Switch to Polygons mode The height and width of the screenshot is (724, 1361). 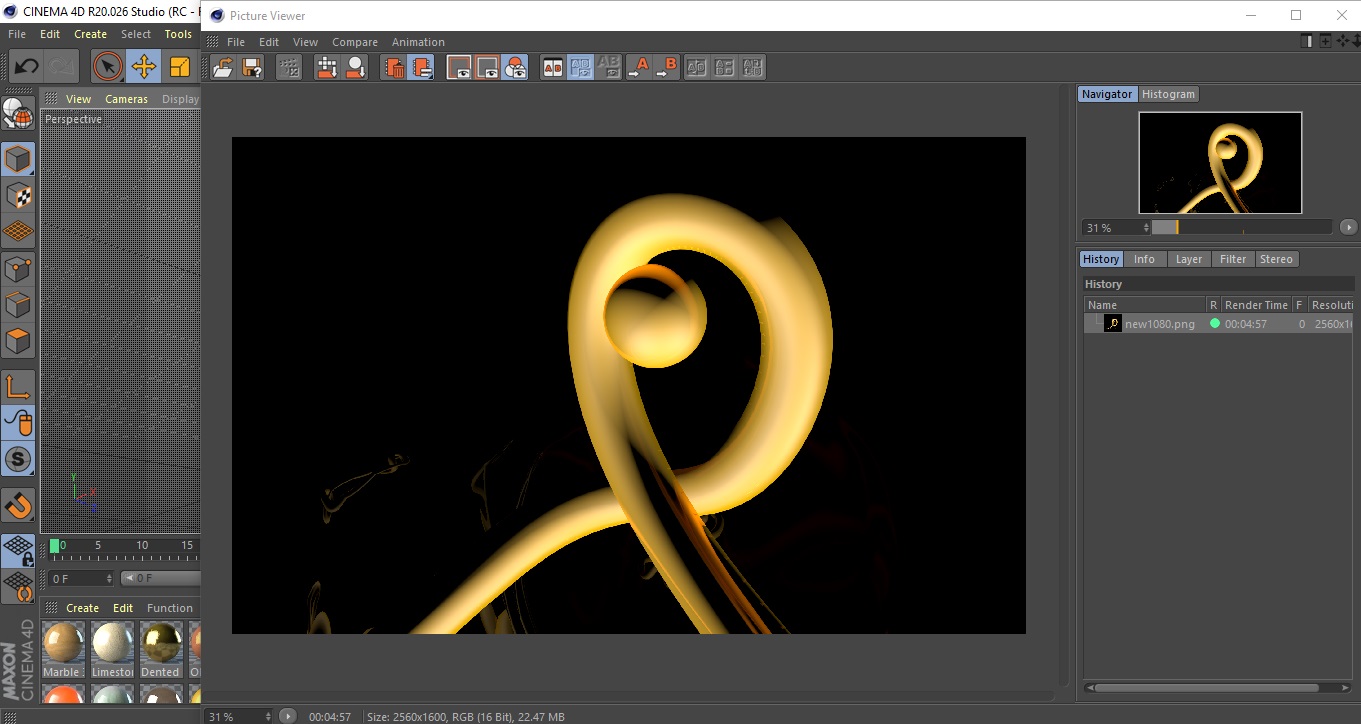(x=18, y=341)
